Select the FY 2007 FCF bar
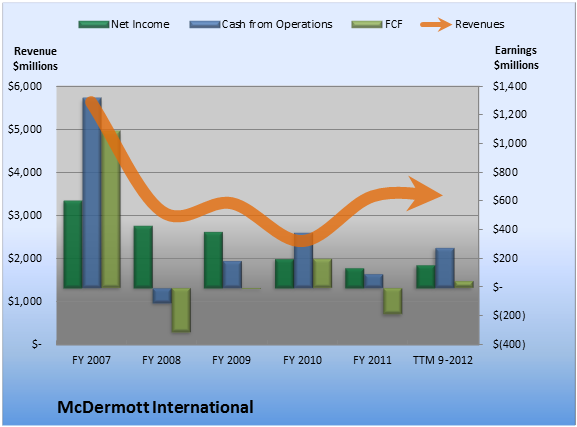577x427 pixels. pyautogui.click(x=111, y=209)
